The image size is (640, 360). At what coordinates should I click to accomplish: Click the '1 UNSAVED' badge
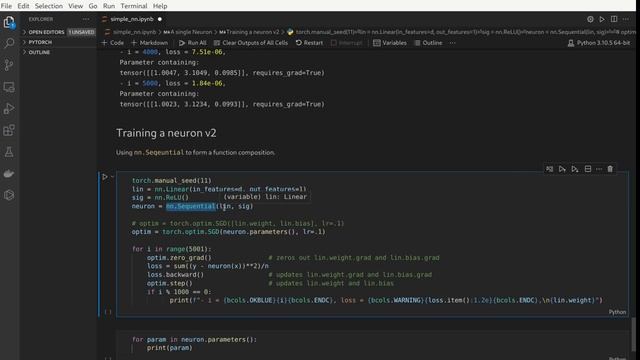coord(81,32)
